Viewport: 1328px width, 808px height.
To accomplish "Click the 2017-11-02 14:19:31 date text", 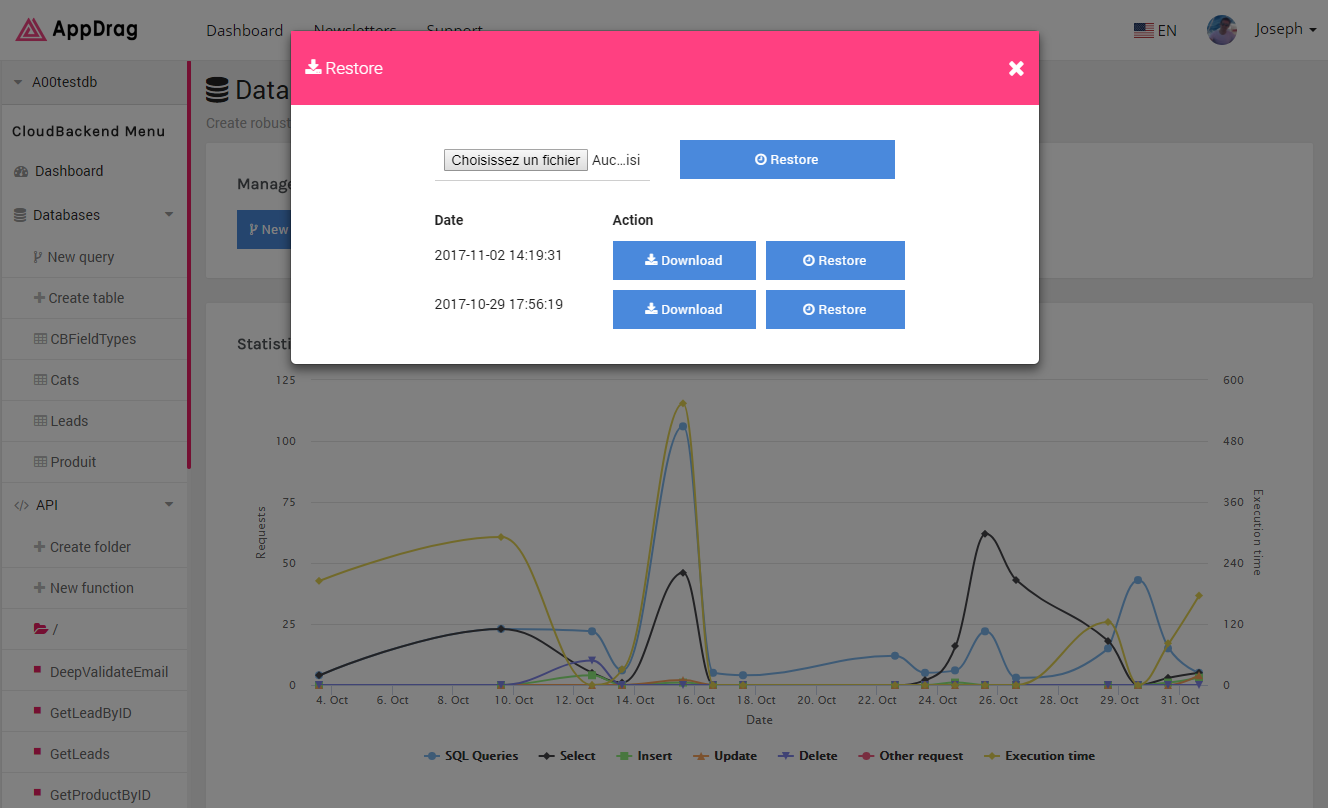I will pyautogui.click(x=498, y=255).
